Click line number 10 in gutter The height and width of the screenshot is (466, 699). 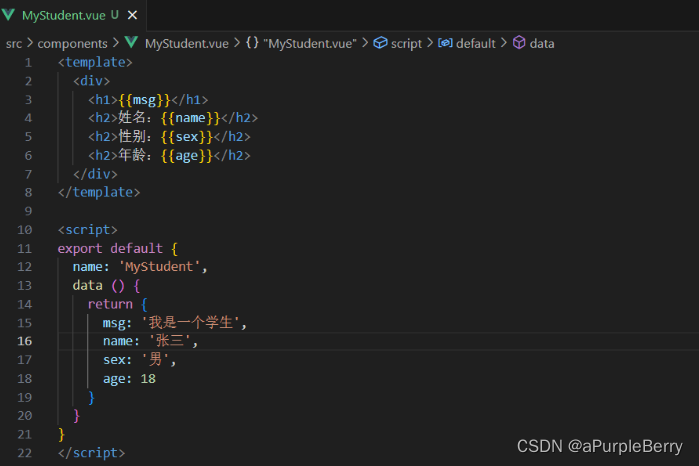pyautogui.click(x=25, y=230)
